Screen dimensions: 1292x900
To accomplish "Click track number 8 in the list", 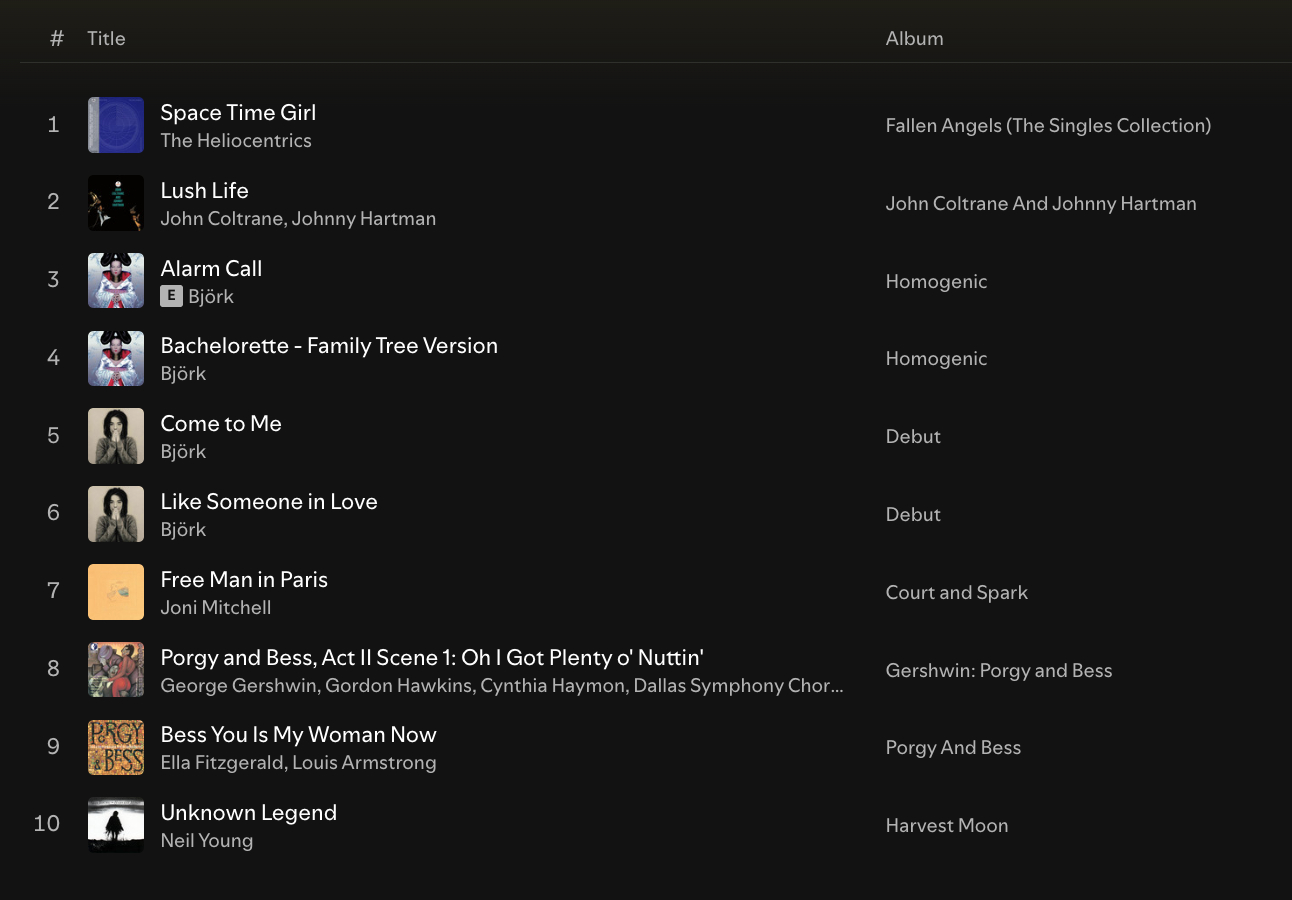I will click(53, 669).
